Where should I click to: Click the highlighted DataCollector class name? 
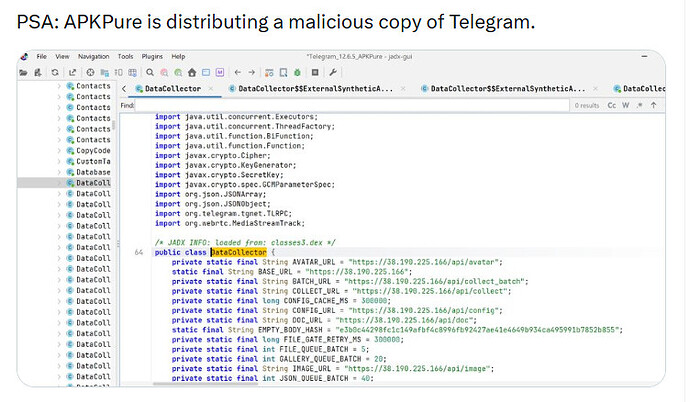tap(239, 252)
